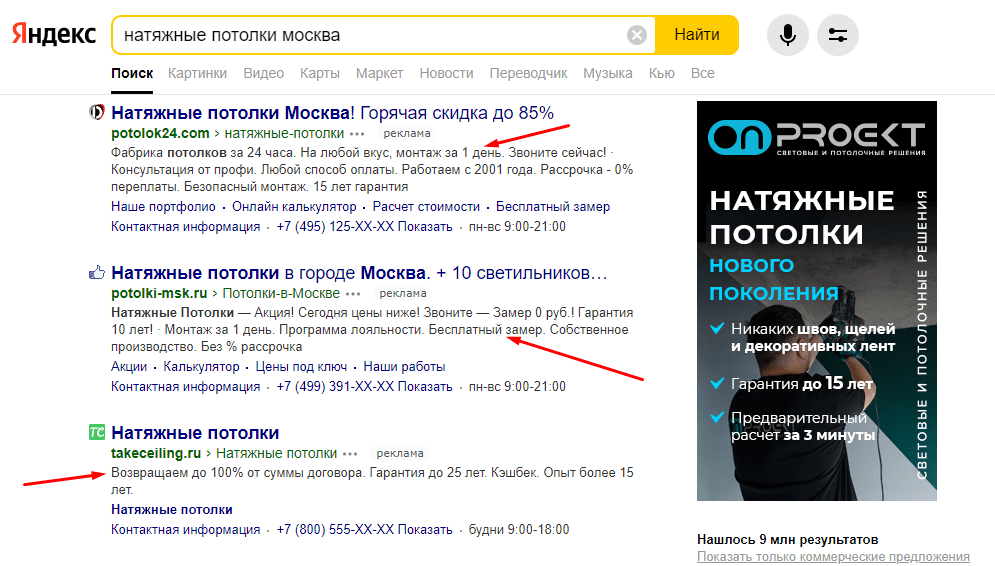Screen dimensions: 995x566
Task: Open the Калькулятор sitelink
Action: 201,367
